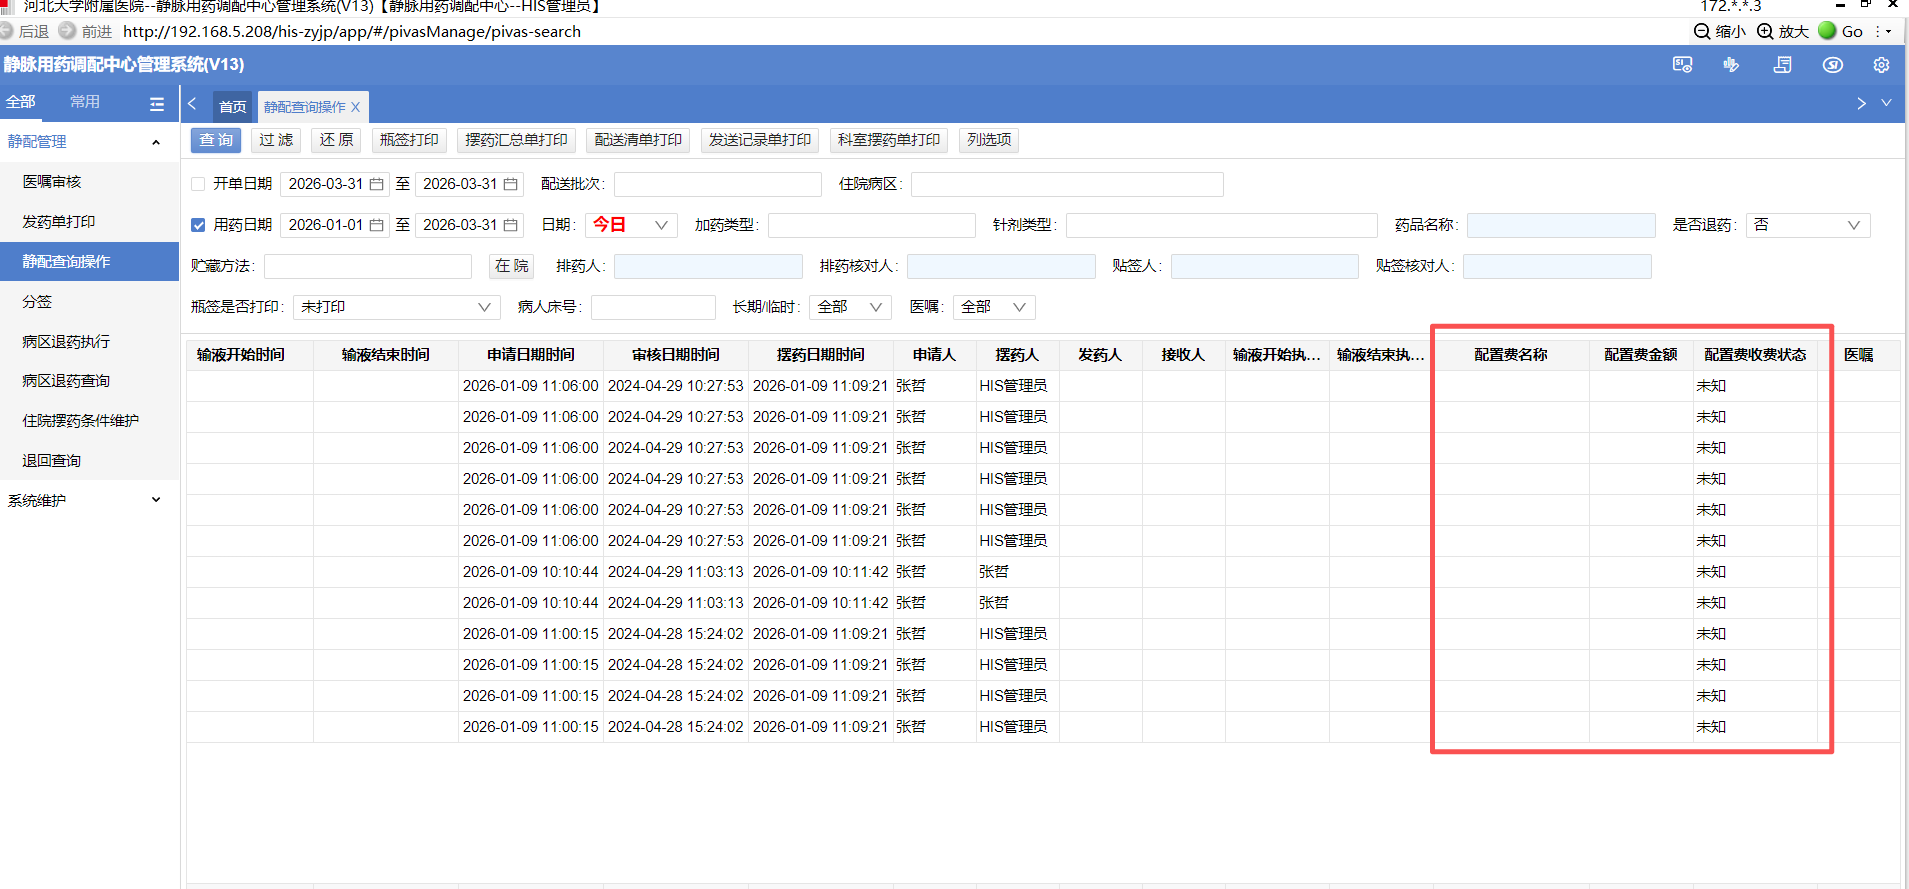Toggle the sidebar collapse hamburger icon
Screen dimensions: 1909x889
point(157,103)
